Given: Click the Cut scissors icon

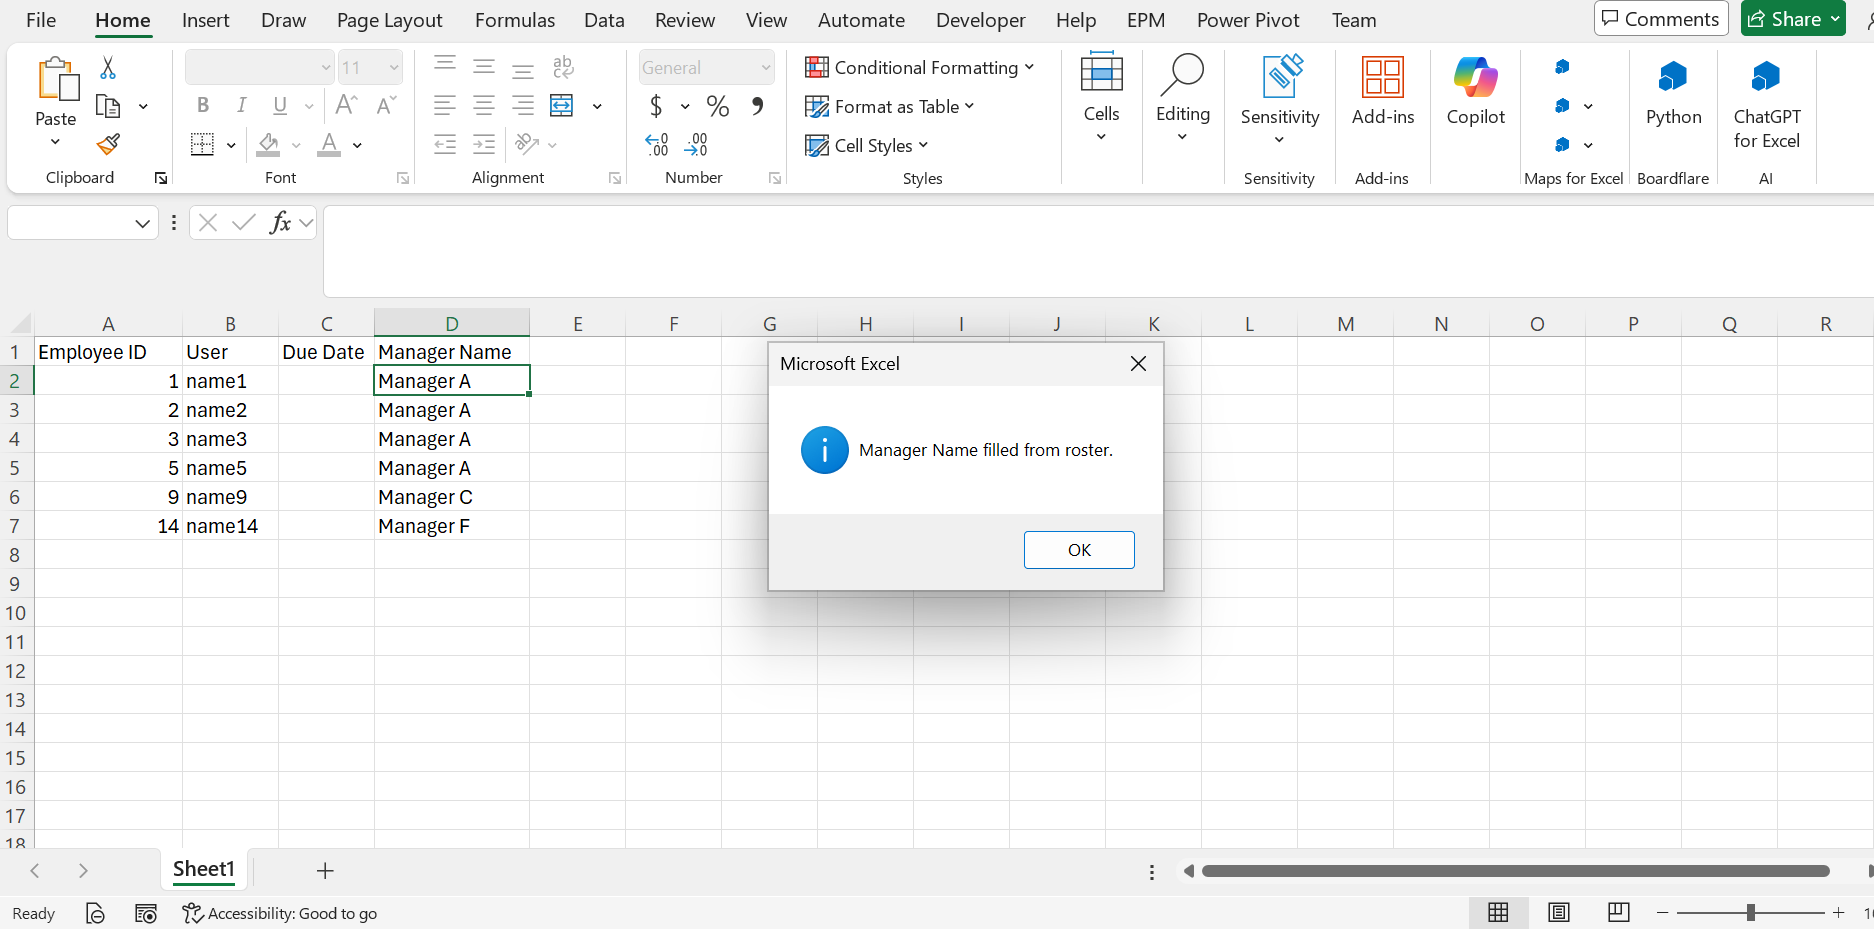Looking at the screenshot, I should [108, 68].
